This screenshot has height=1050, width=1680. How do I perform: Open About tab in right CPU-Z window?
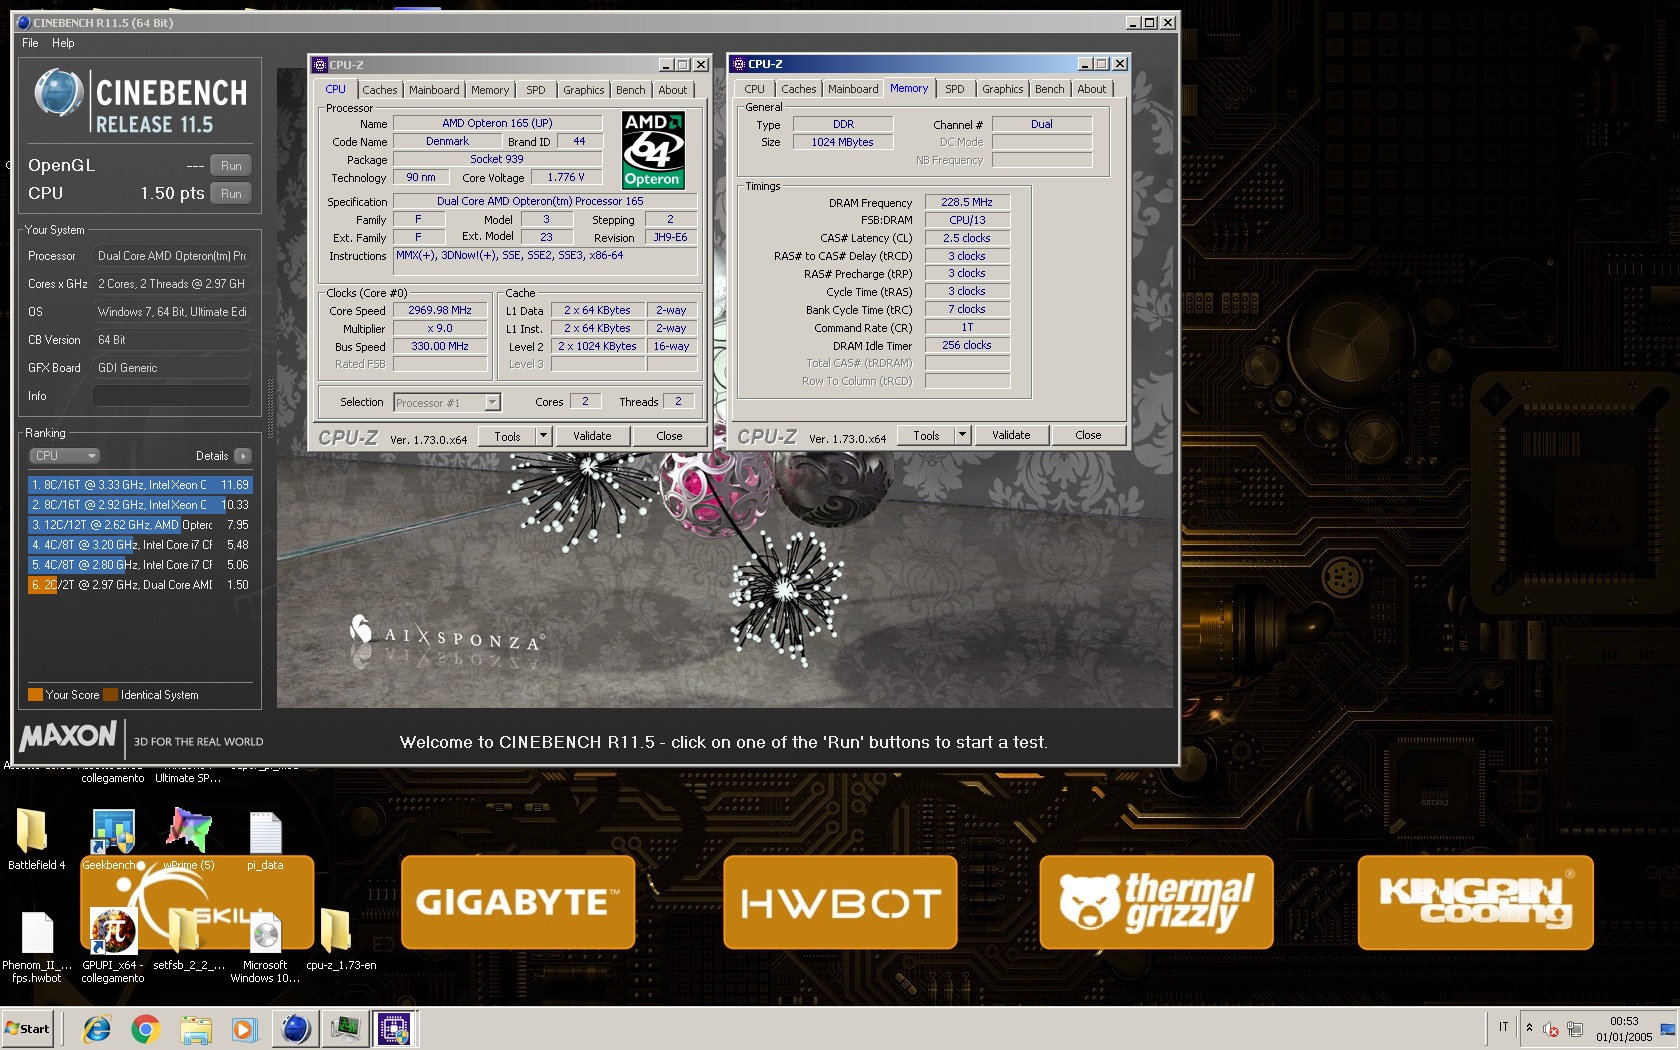[x=1092, y=89]
